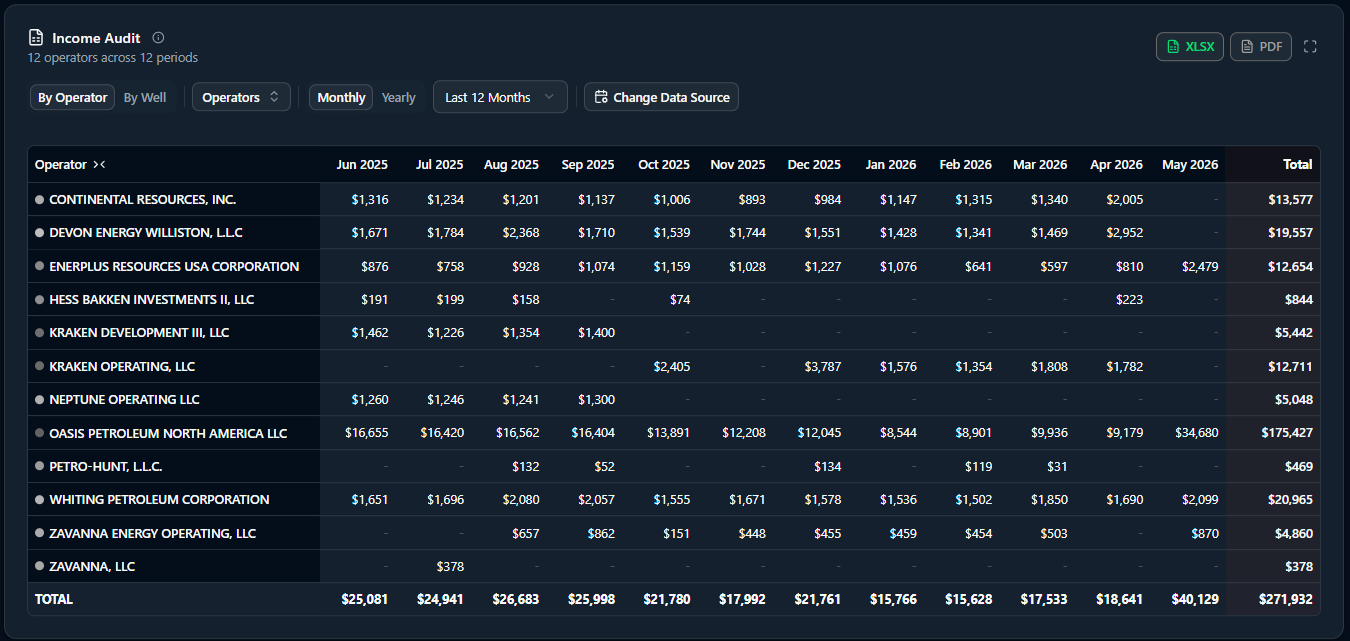Select KRAKEN OPERATING, LLC row name

(x=122, y=366)
